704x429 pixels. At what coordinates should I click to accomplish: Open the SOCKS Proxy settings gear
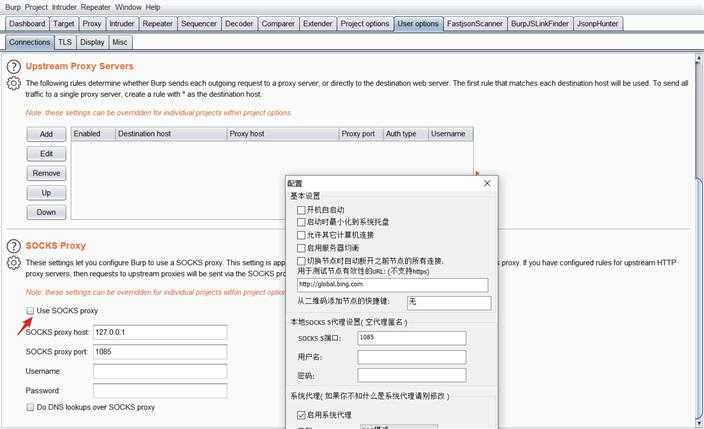(14, 263)
